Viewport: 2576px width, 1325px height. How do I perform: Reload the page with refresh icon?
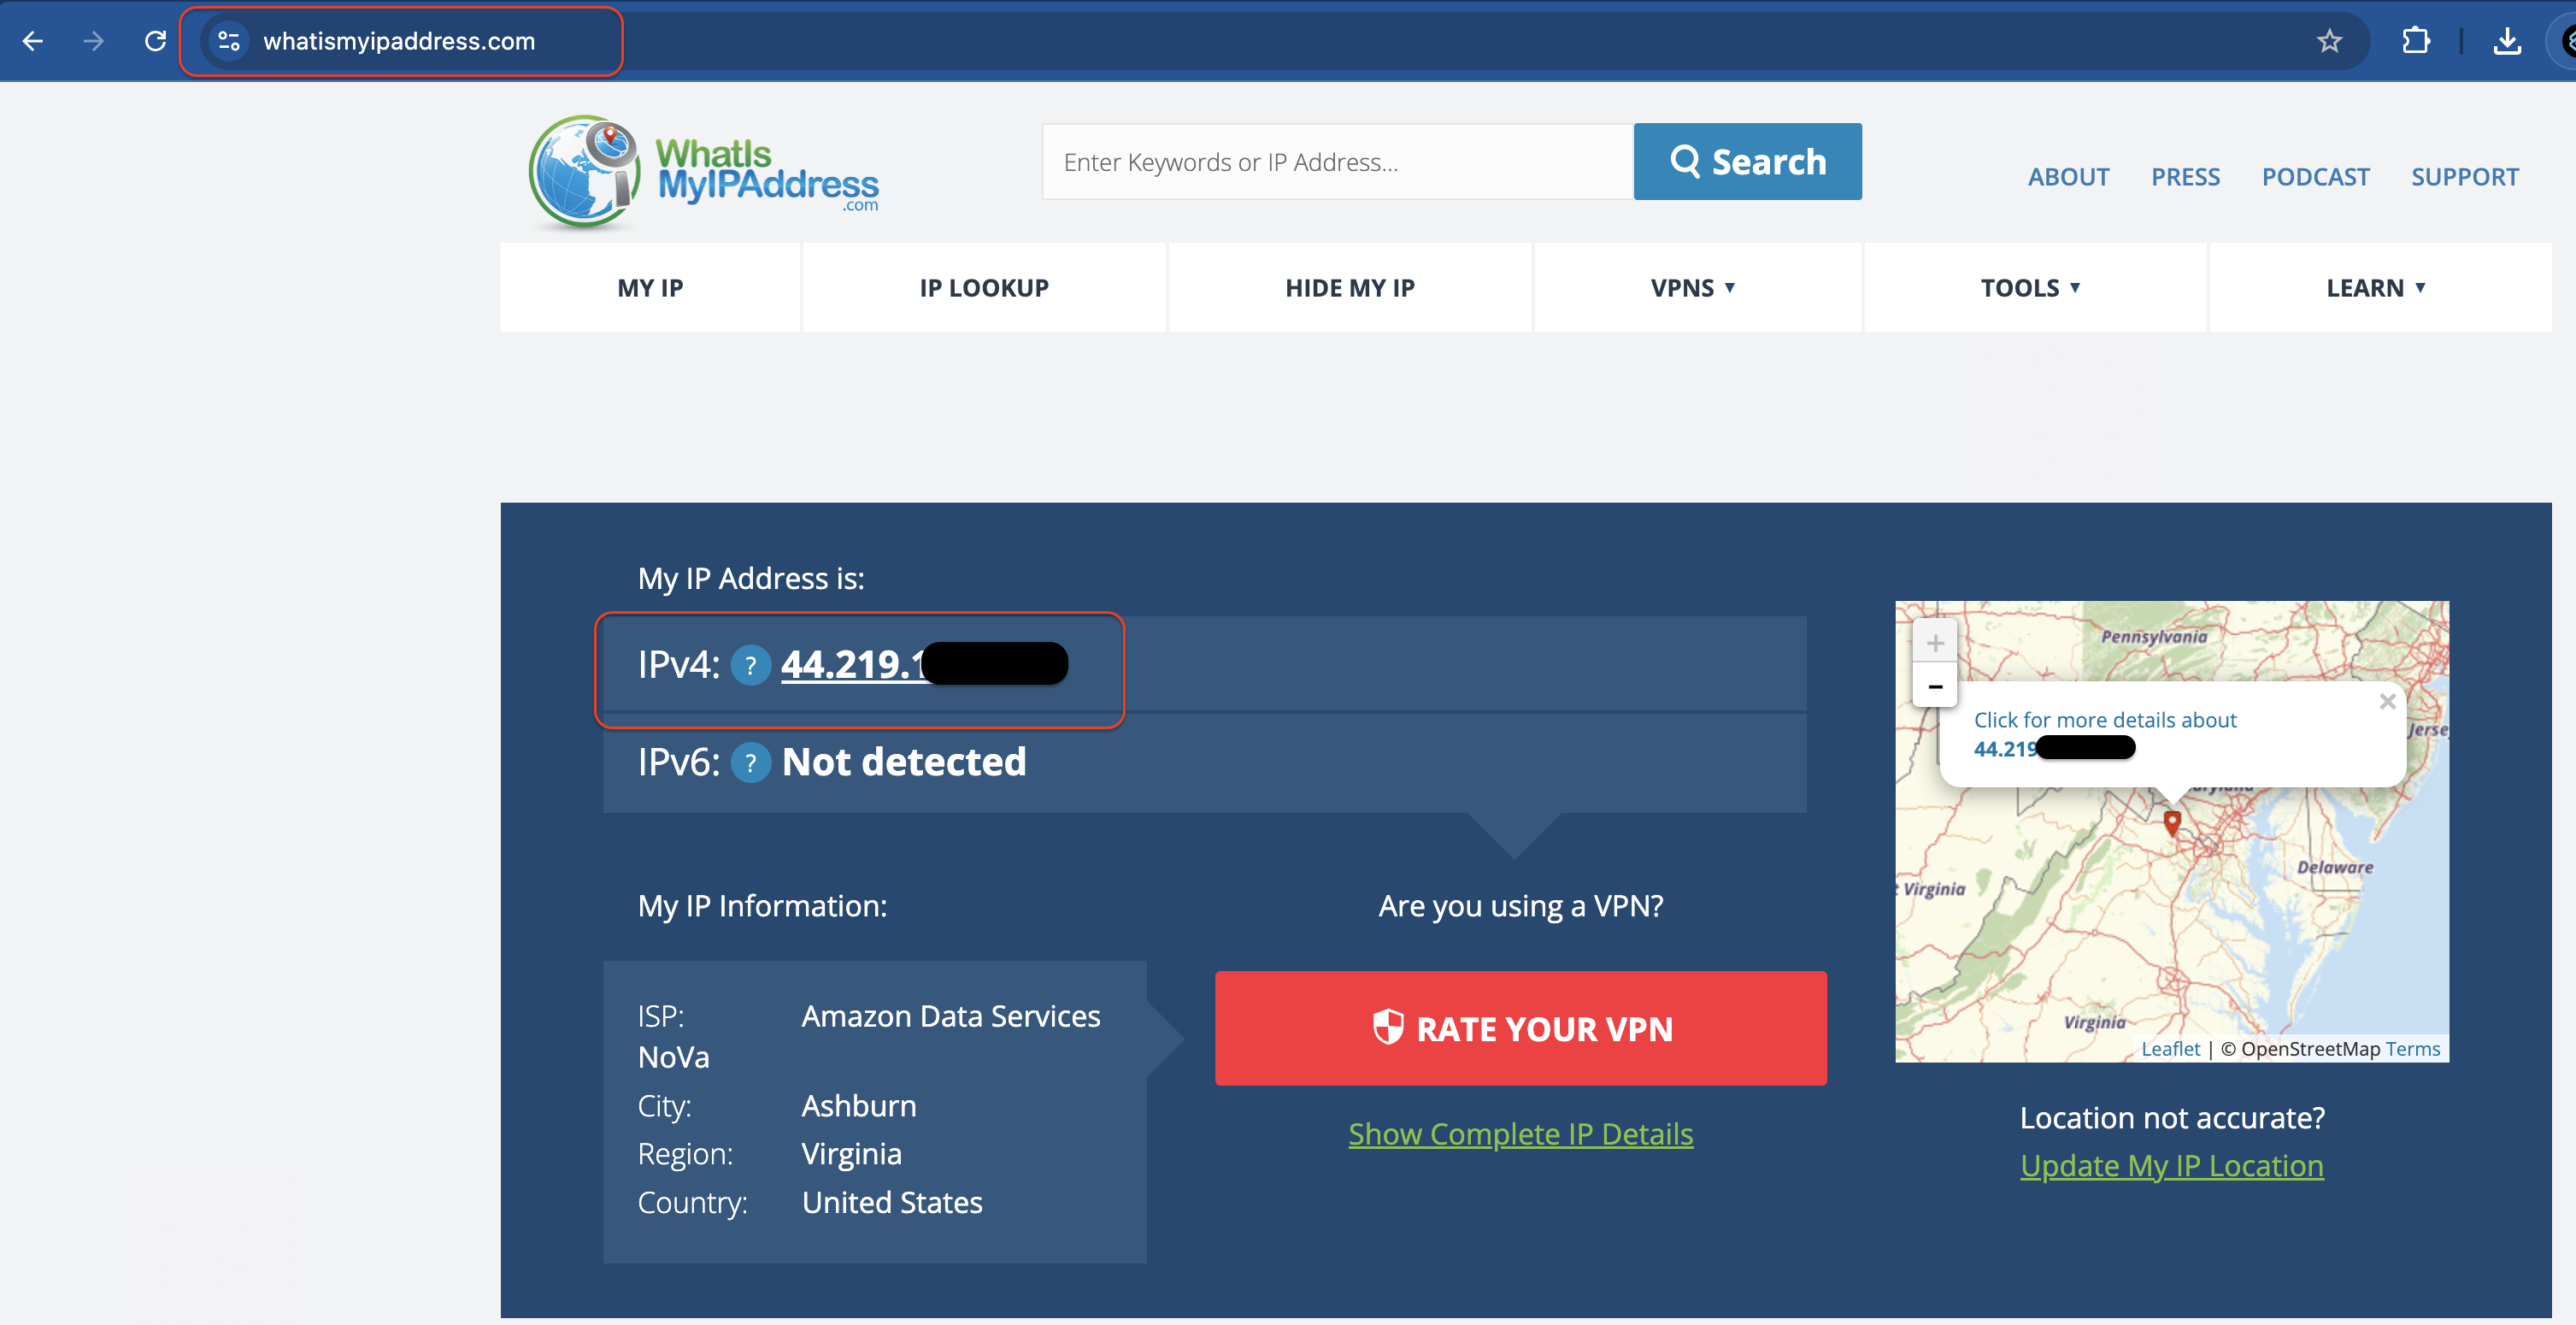155,41
